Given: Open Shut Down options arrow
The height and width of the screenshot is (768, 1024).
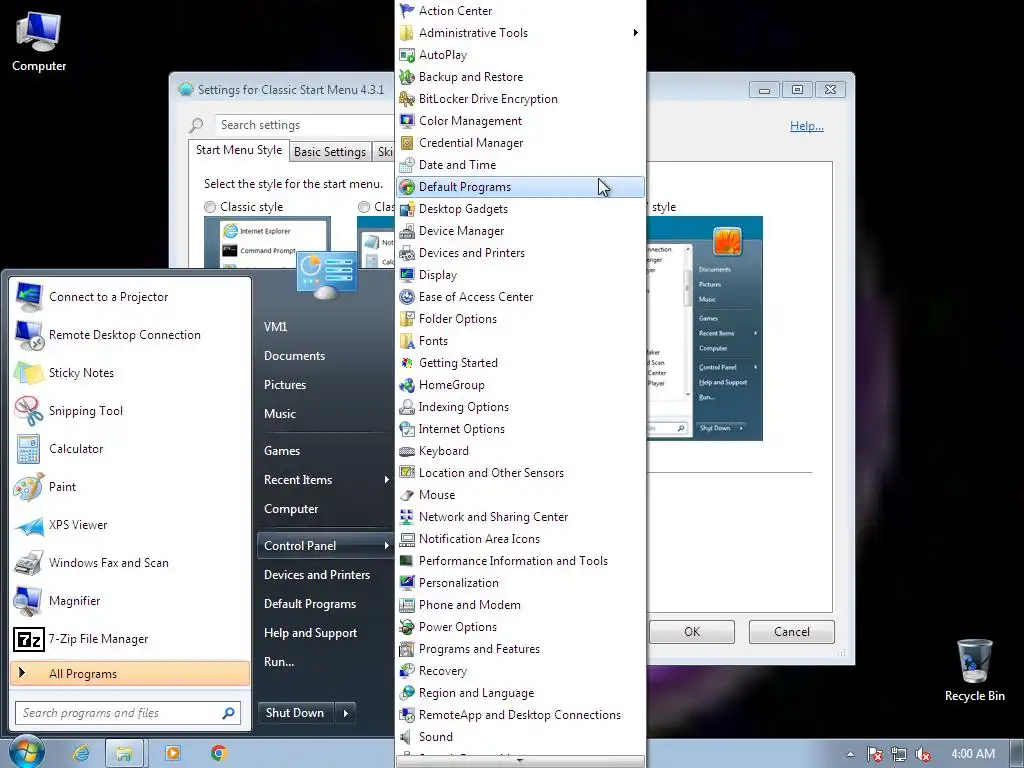Looking at the screenshot, I should (x=346, y=713).
